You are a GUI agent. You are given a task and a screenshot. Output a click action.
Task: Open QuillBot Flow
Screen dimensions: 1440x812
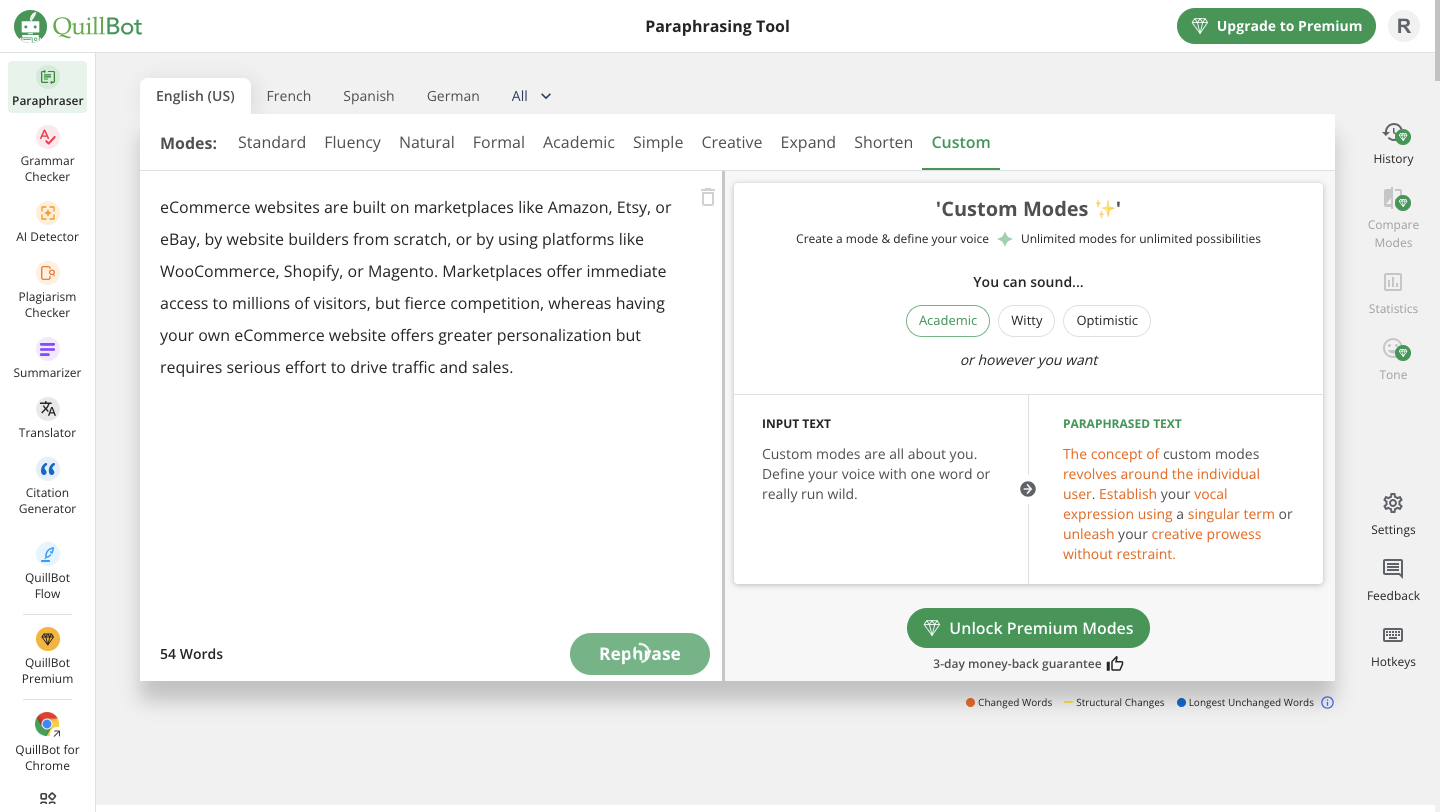47,572
